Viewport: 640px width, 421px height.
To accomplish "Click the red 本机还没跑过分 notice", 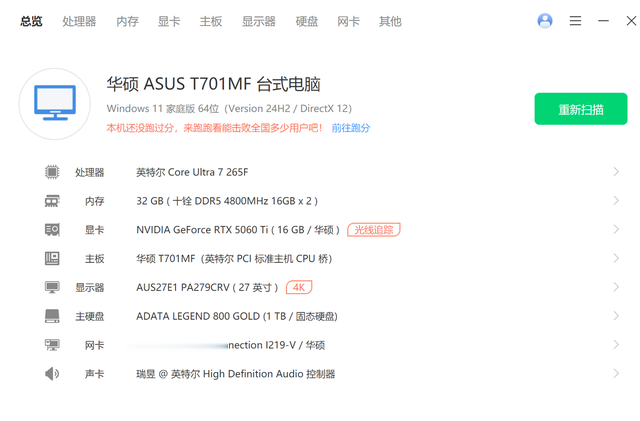I will click(215, 128).
